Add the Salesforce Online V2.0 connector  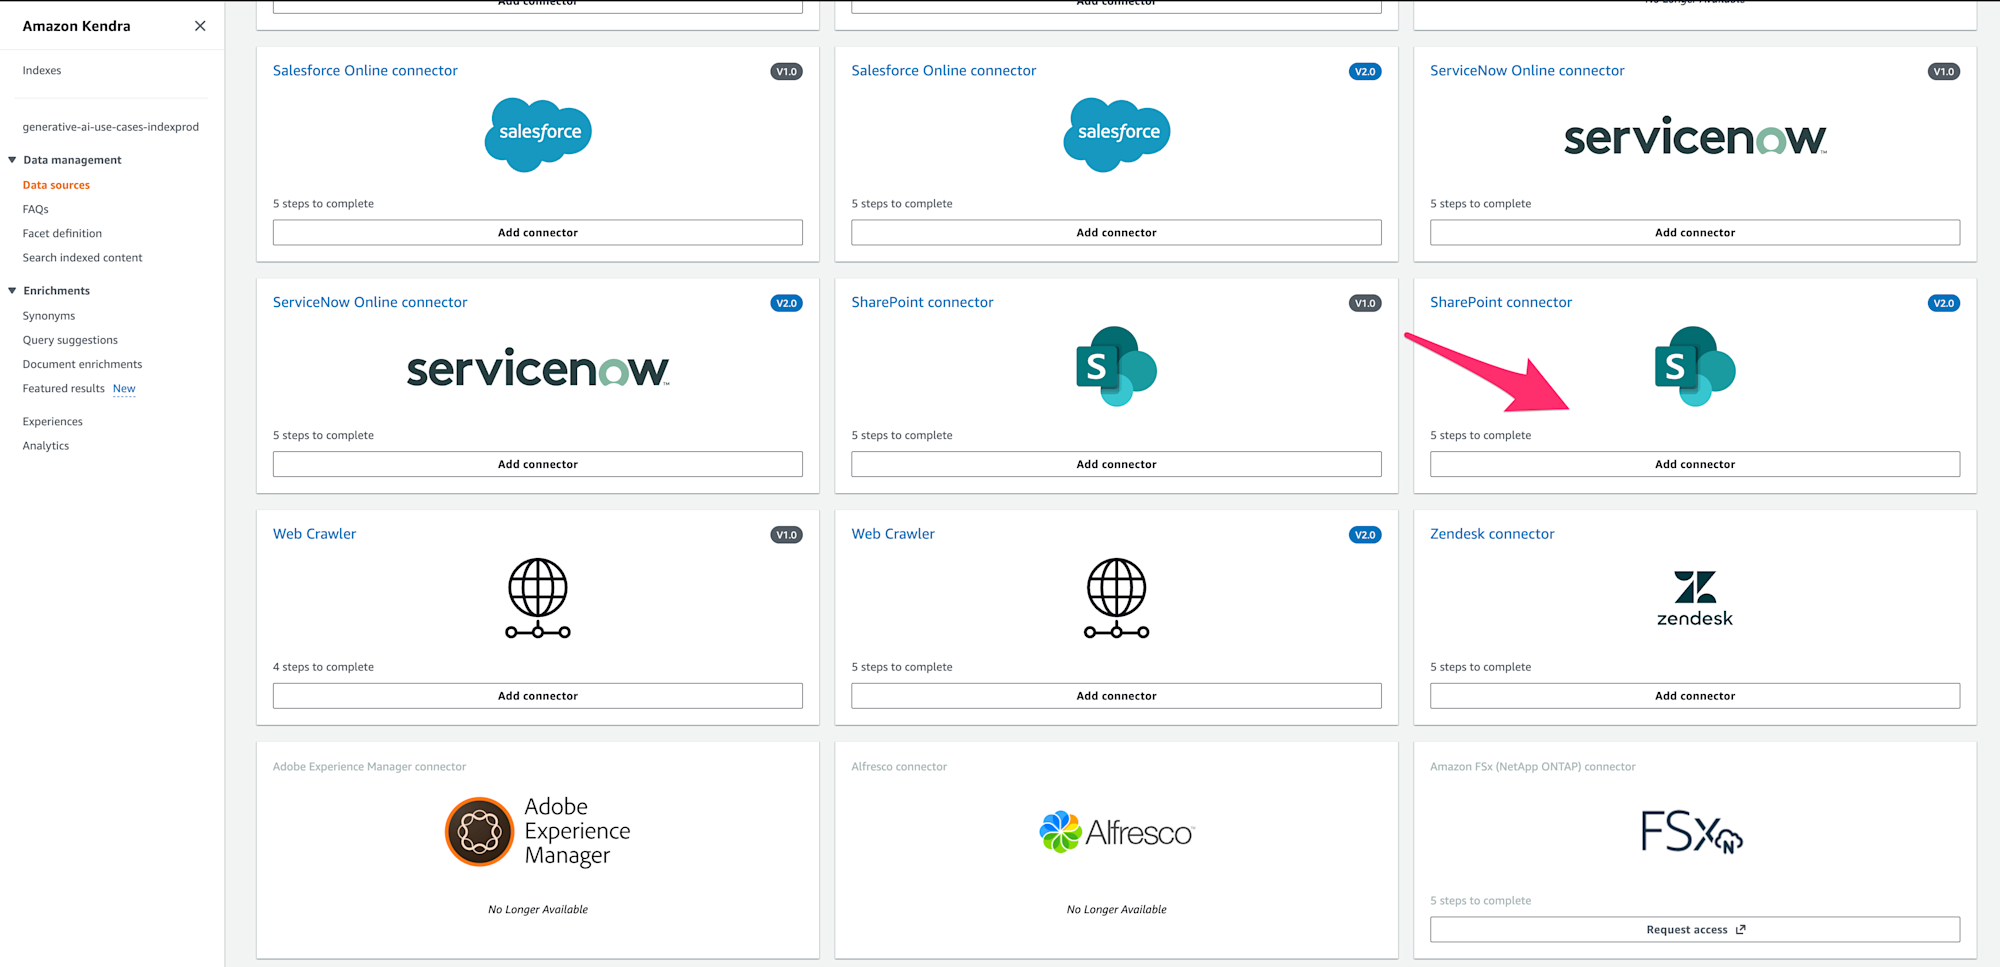coord(1117,232)
